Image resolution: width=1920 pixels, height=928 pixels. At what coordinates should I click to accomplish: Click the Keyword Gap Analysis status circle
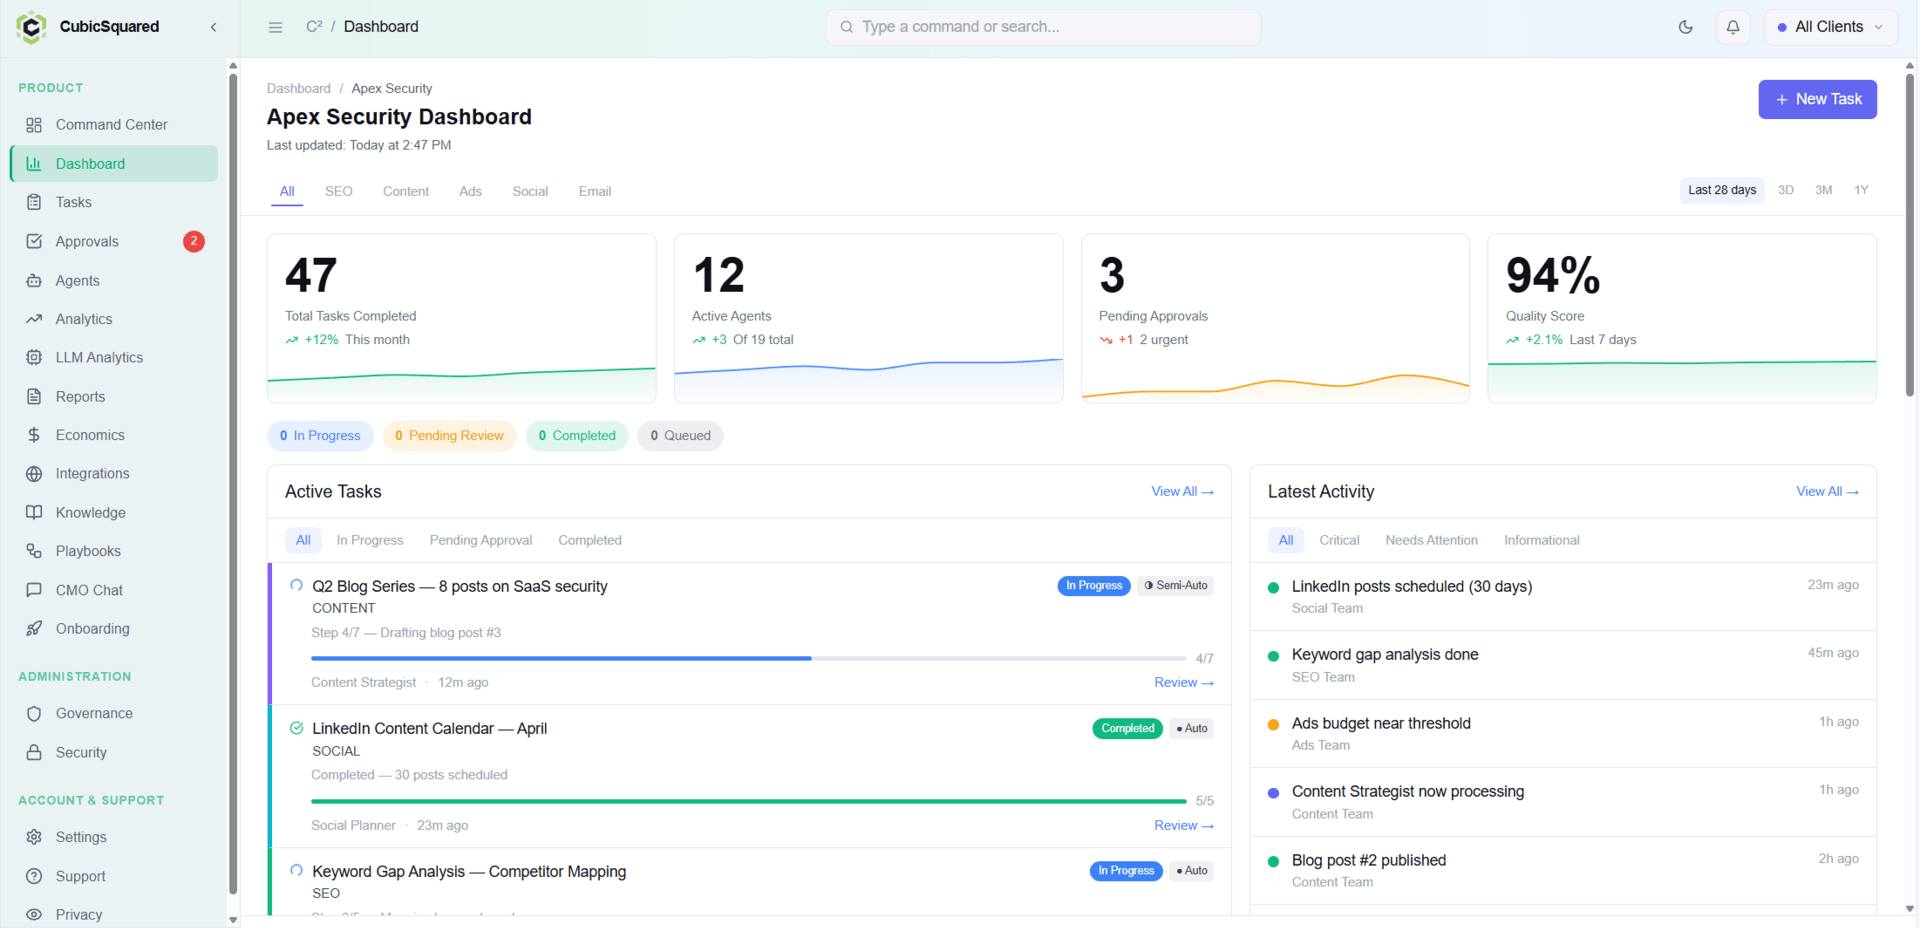(297, 871)
